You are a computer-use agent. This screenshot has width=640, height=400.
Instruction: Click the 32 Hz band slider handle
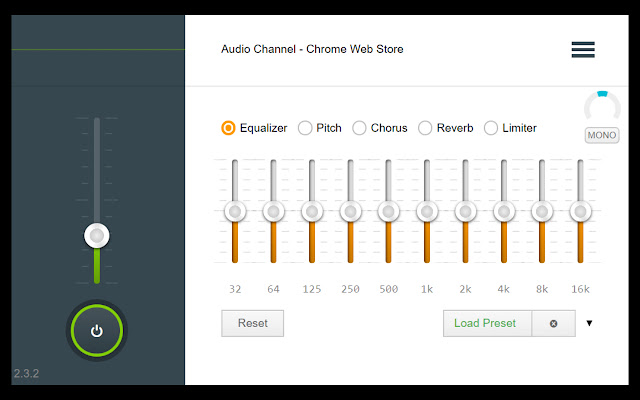click(x=235, y=211)
